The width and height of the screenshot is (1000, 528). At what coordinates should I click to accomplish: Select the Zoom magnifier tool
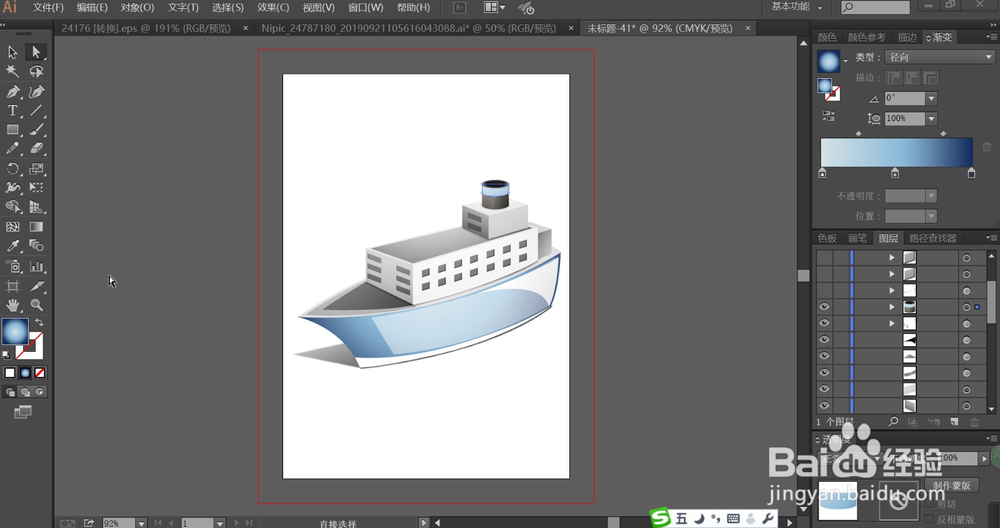pos(36,305)
